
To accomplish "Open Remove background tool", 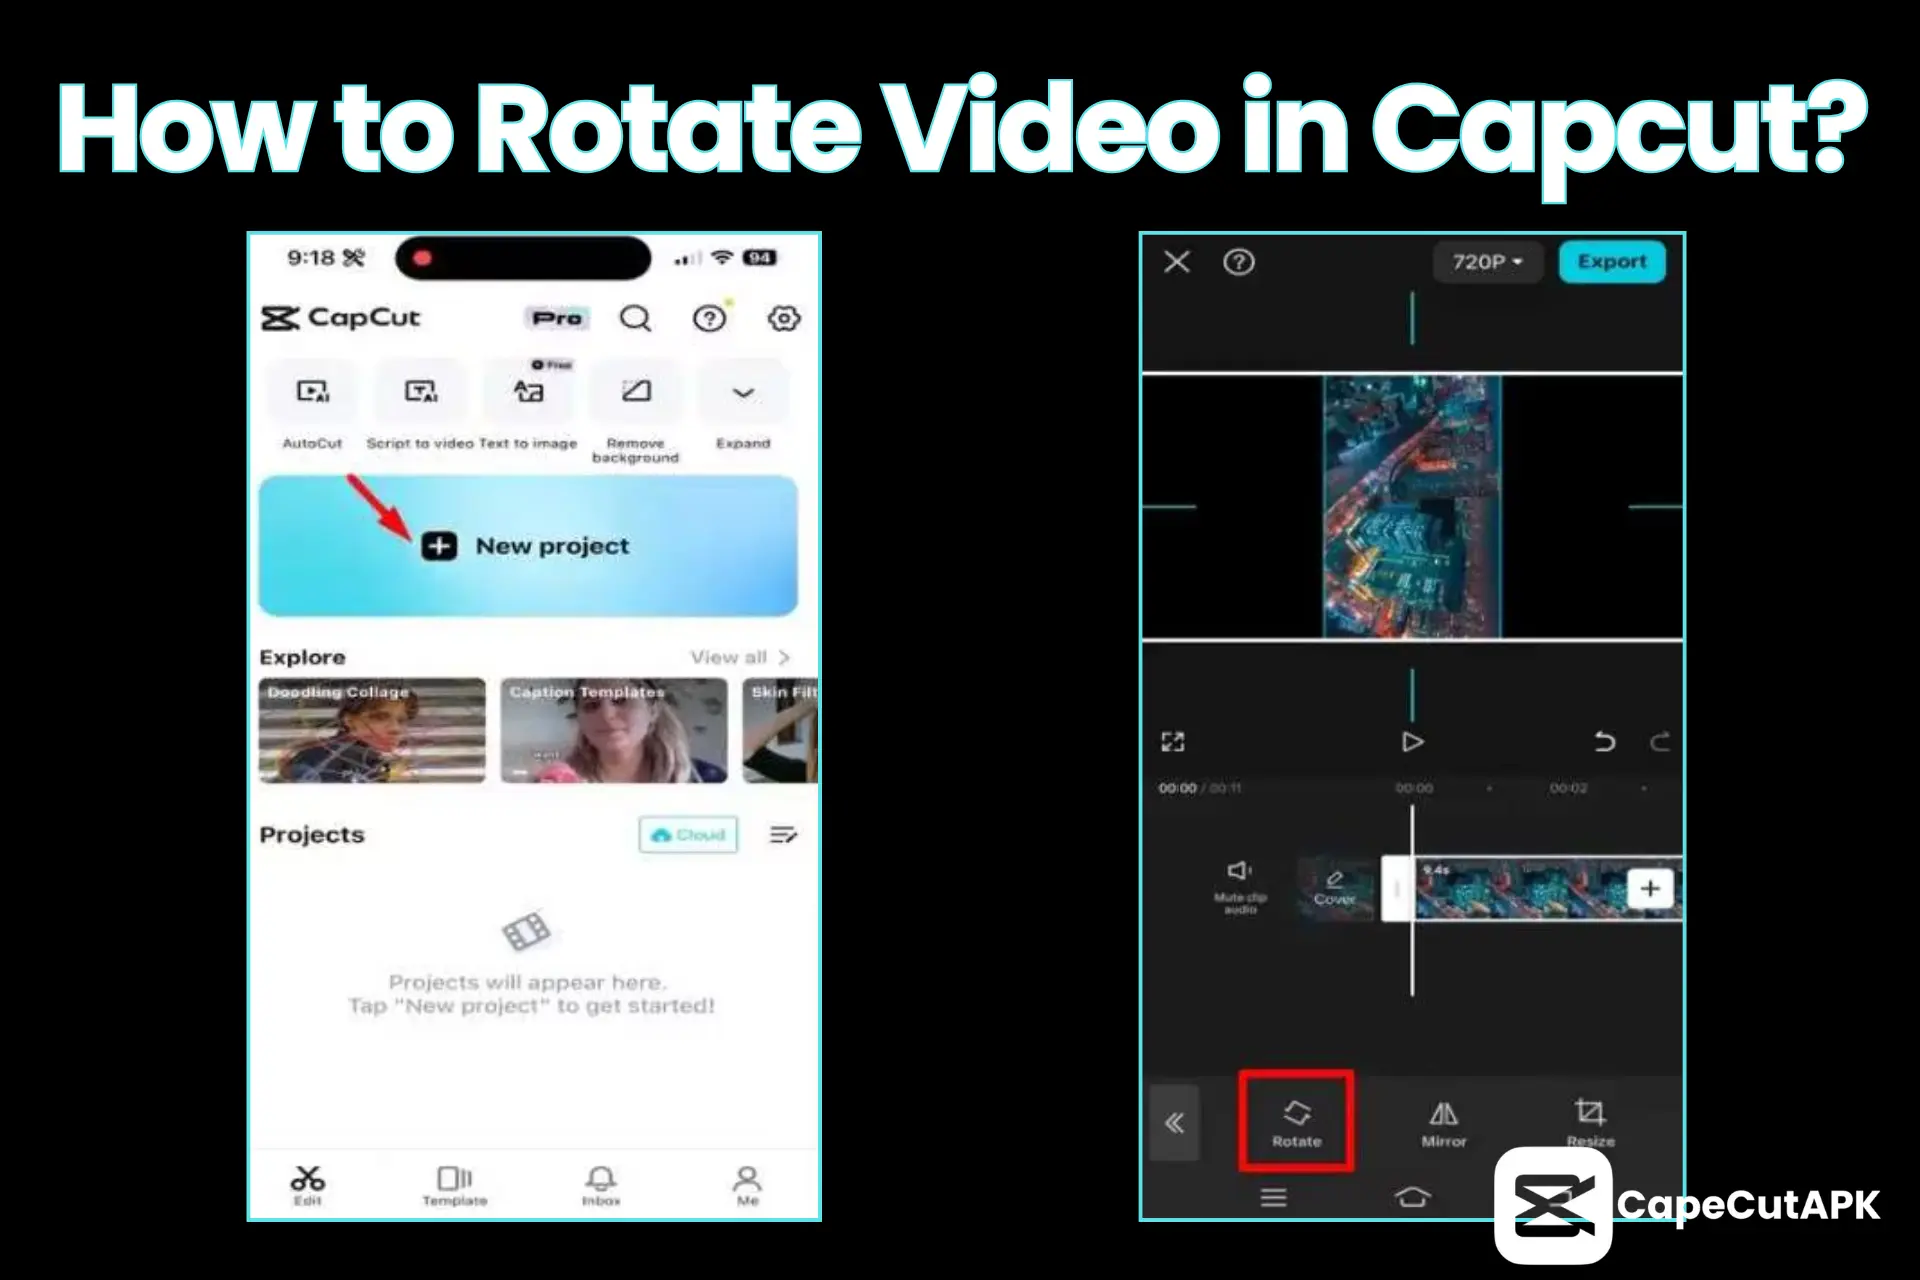I will 635,412.
